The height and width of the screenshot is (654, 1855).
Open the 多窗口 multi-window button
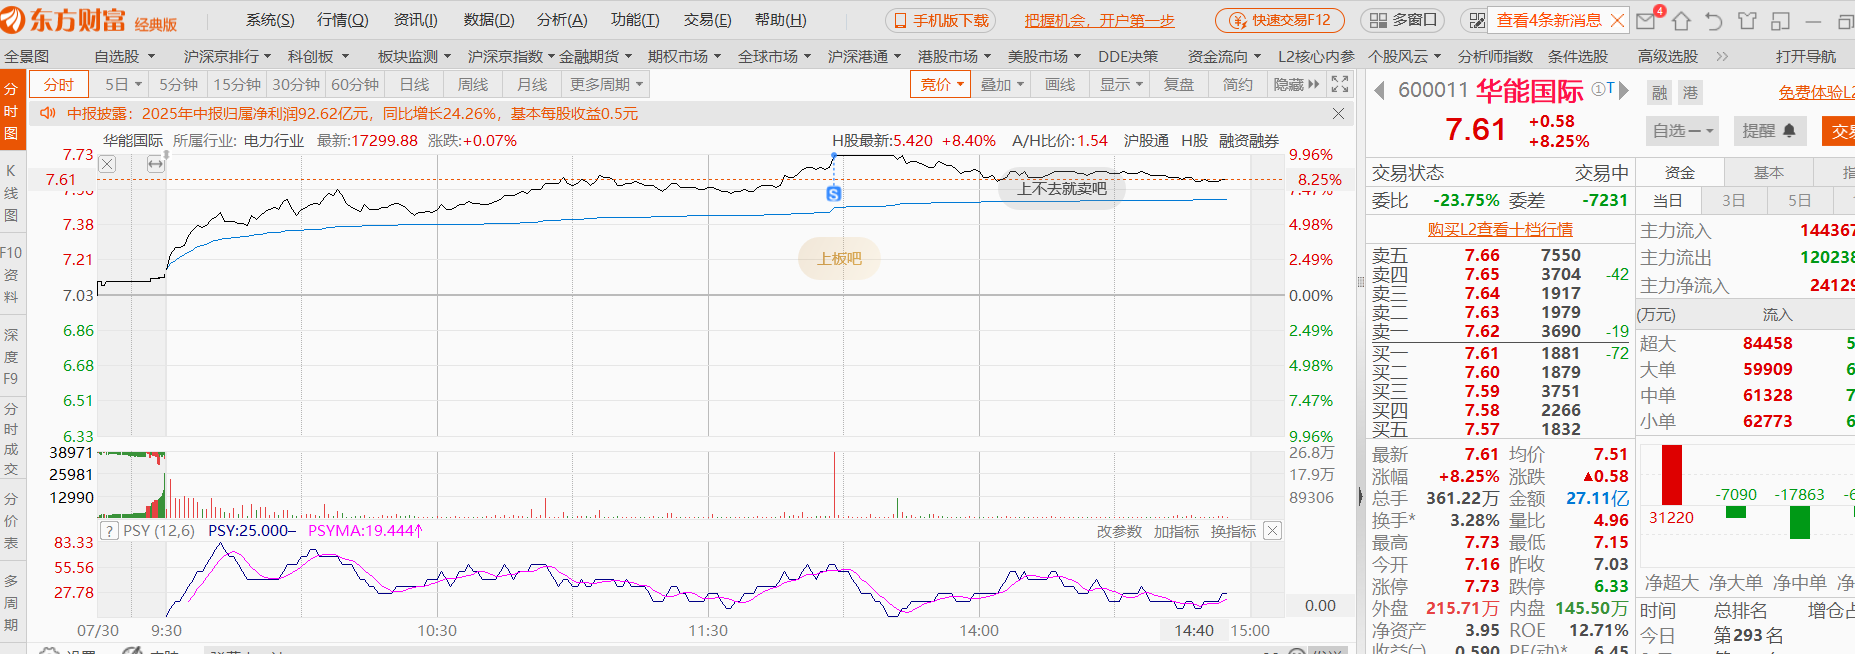click(1404, 20)
